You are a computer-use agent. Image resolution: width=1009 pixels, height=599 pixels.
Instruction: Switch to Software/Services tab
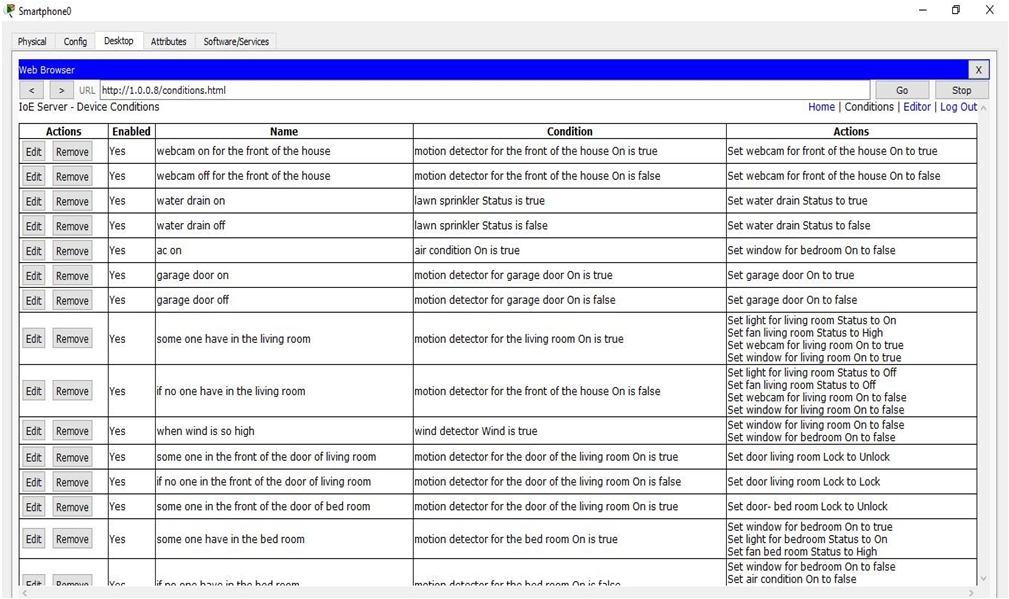[x=236, y=41]
